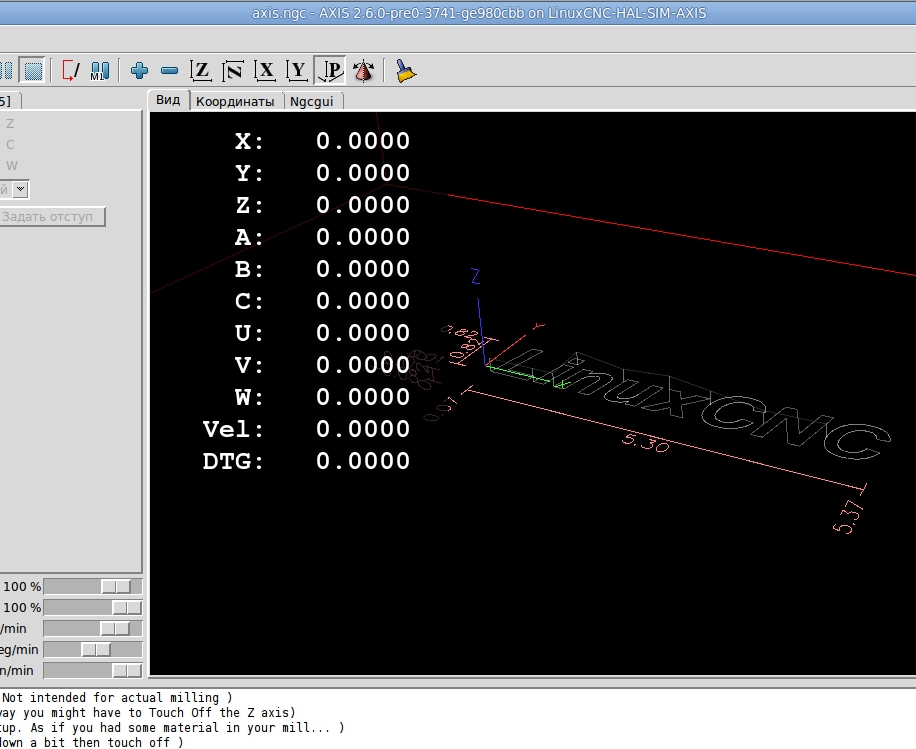This screenshot has height=749, width=916.
Task: Click the Touch Off Z axis G-code line
Action: click(x=148, y=712)
